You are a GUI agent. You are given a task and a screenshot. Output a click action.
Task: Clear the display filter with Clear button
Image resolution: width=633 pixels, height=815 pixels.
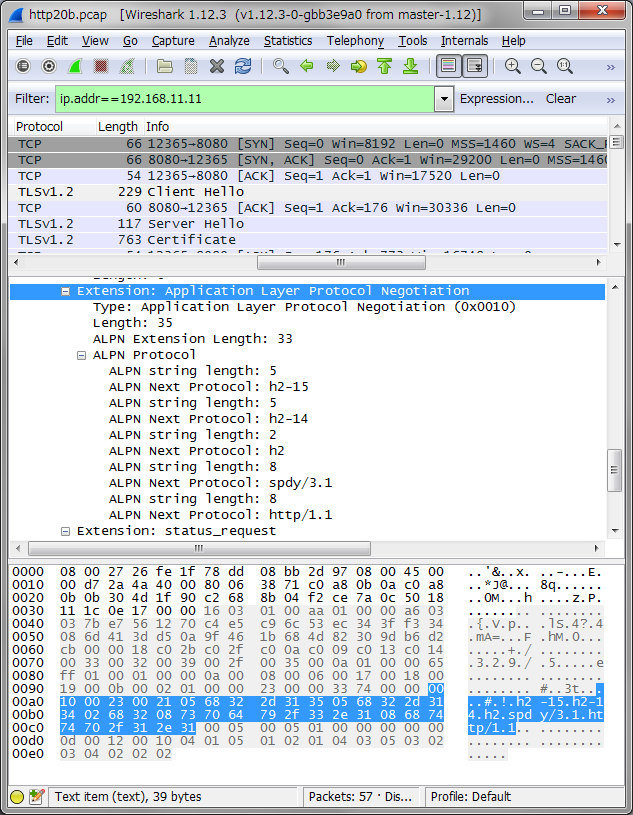[560, 99]
